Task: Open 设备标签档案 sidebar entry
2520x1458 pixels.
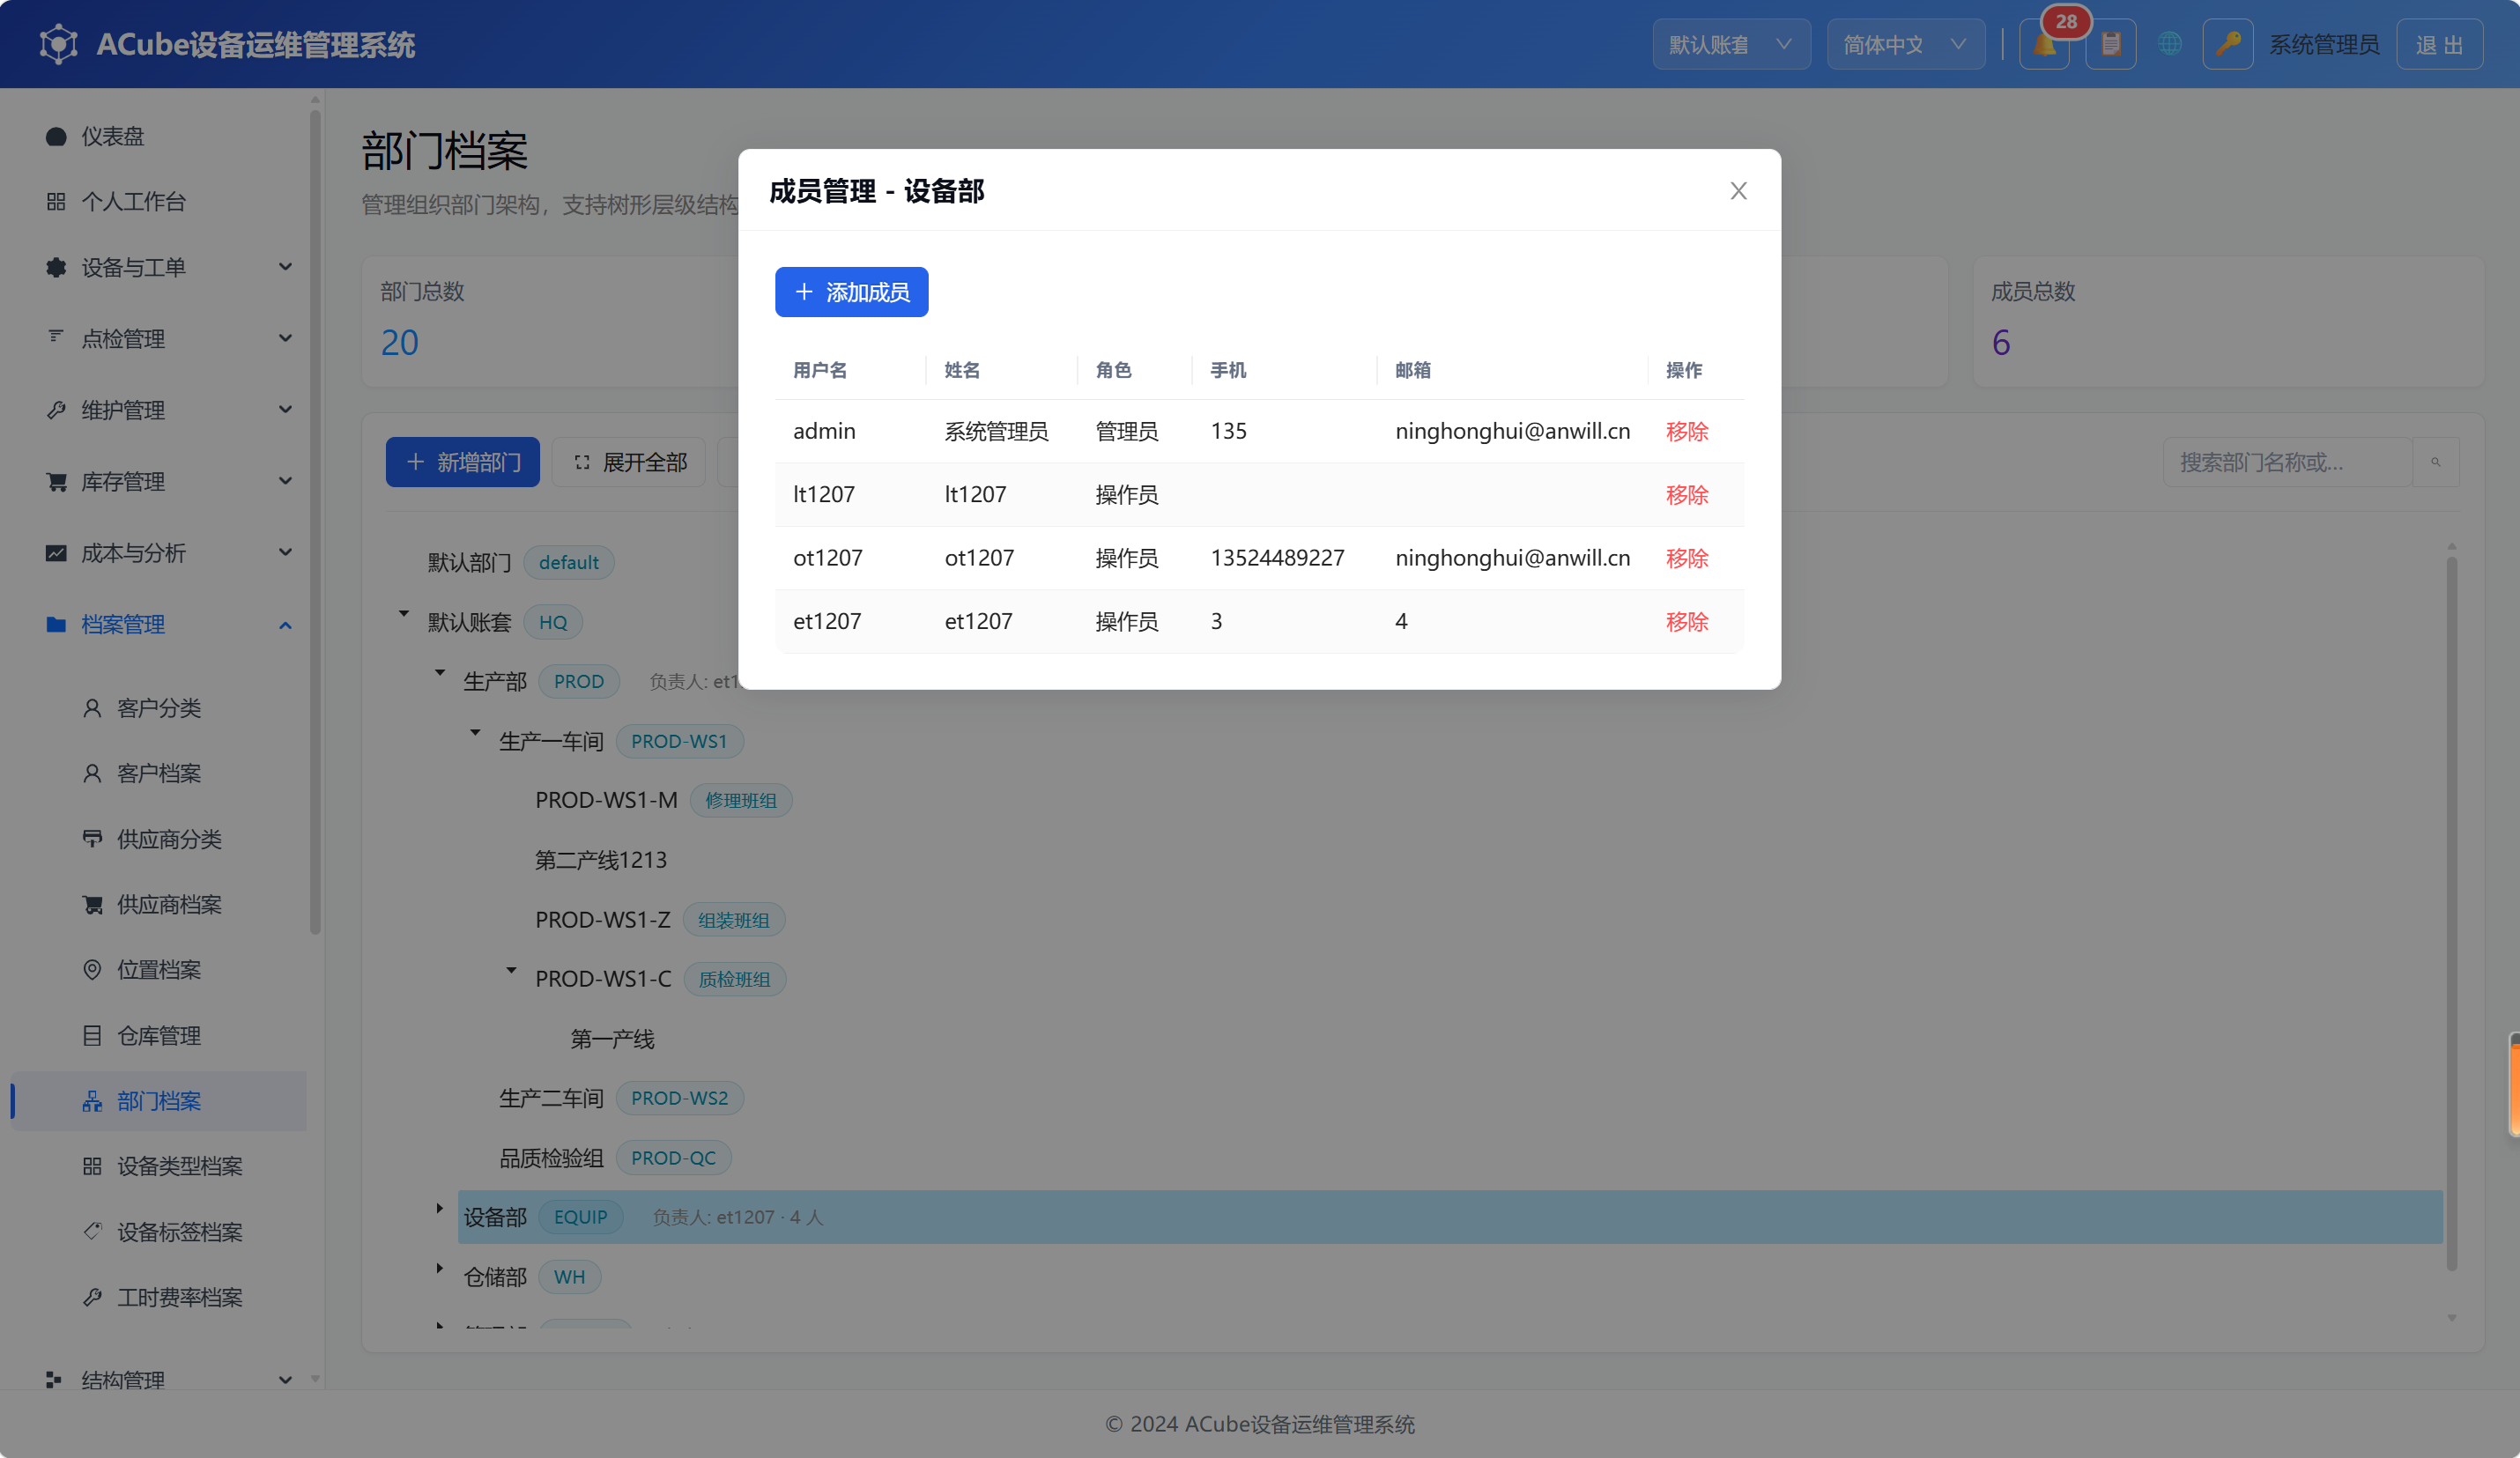Action: [x=160, y=1231]
